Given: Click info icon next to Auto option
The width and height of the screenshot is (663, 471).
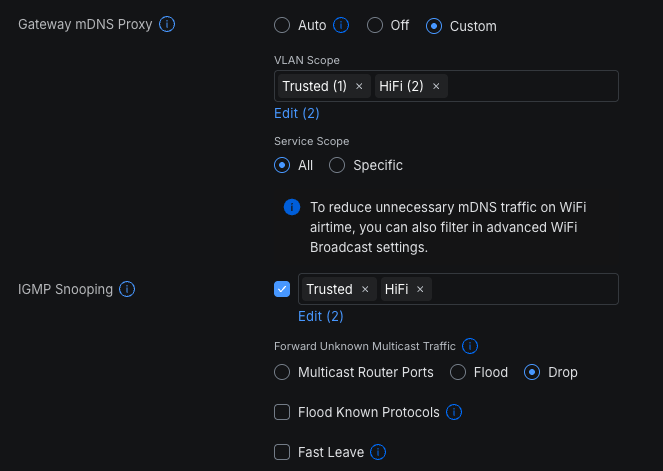Looking at the screenshot, I should tap(341, 25).
